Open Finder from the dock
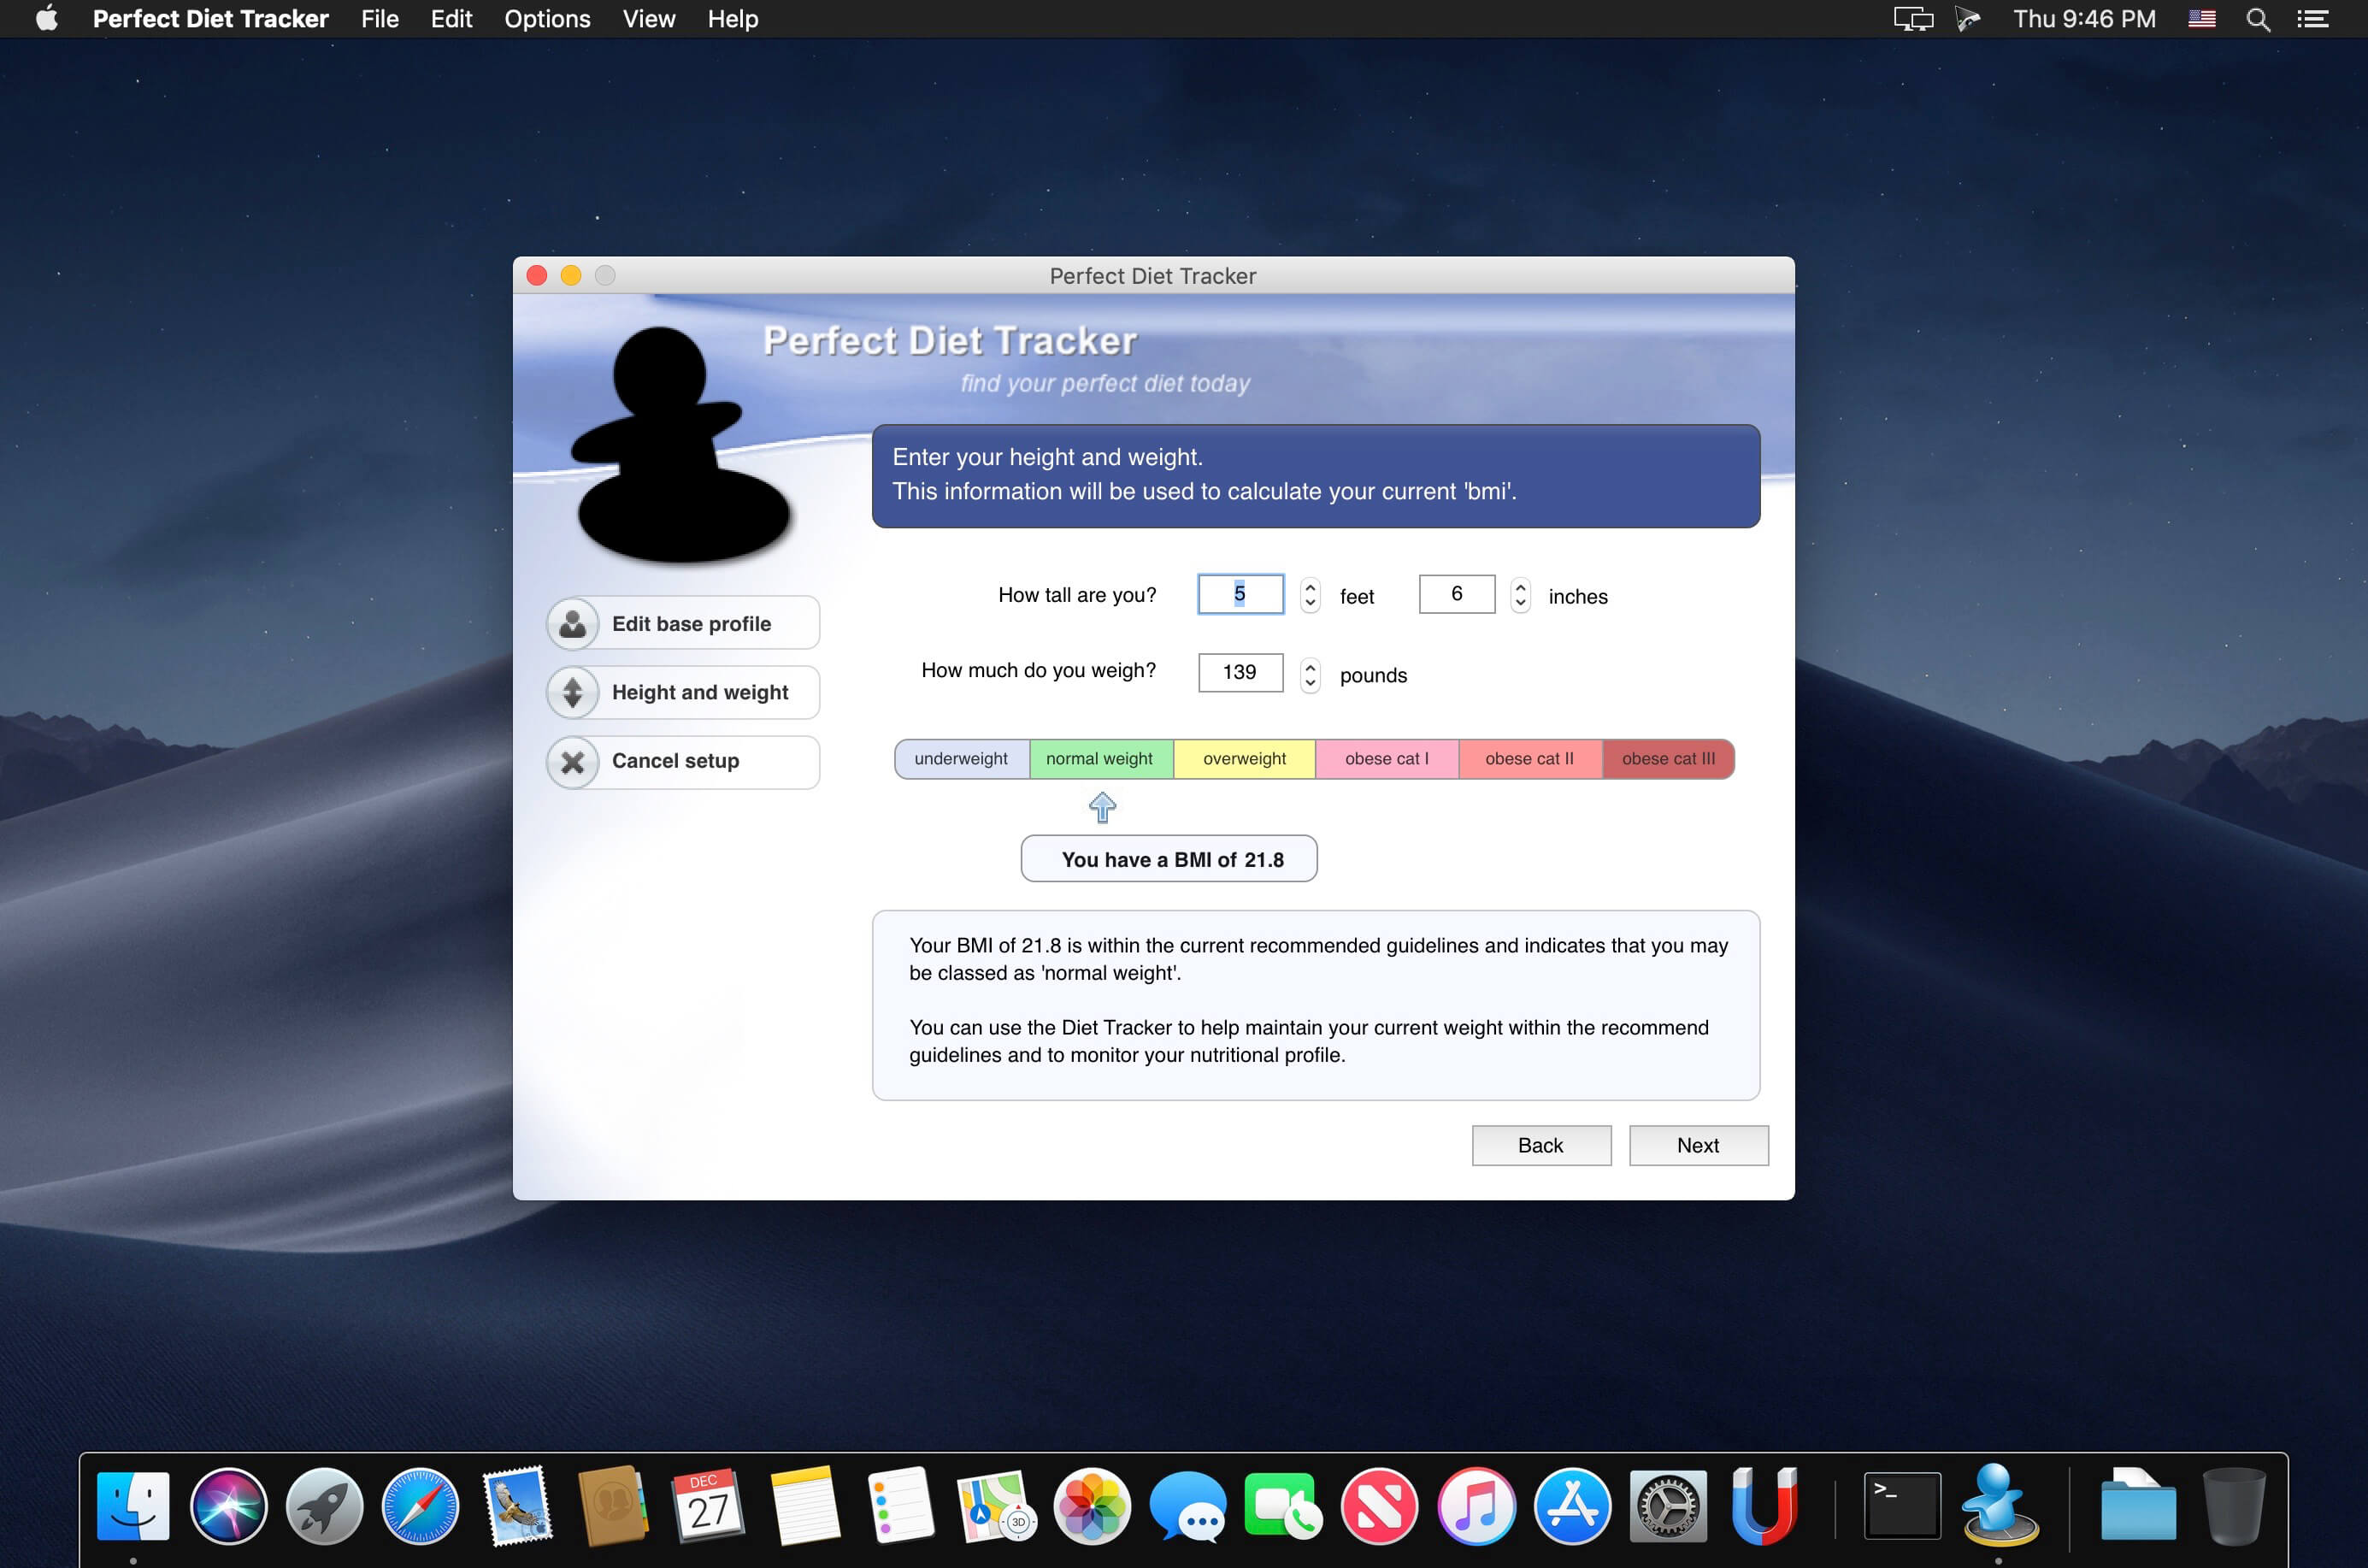2368x1568 pixels. tap(133, 1506)
